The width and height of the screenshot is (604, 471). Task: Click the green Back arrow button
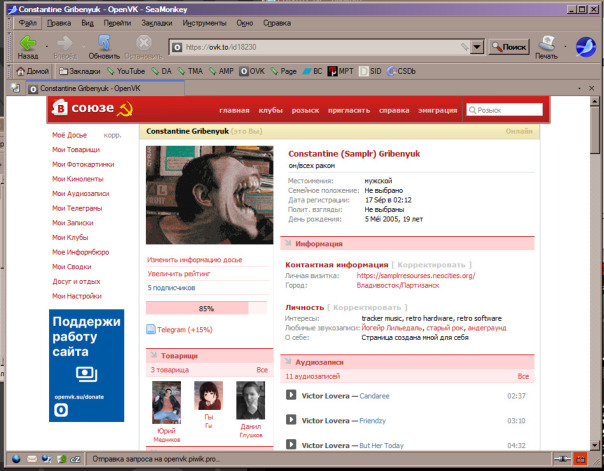pos(28,43)
